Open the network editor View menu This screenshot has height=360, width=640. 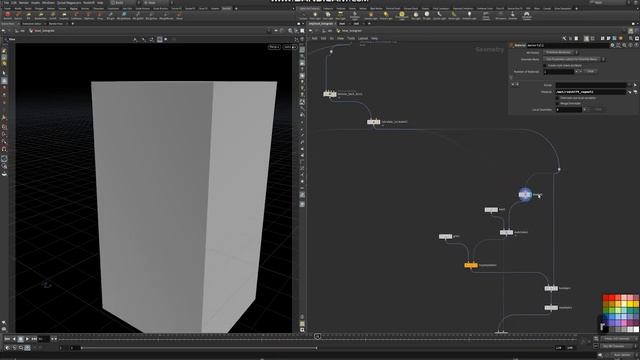click(340, 38)
